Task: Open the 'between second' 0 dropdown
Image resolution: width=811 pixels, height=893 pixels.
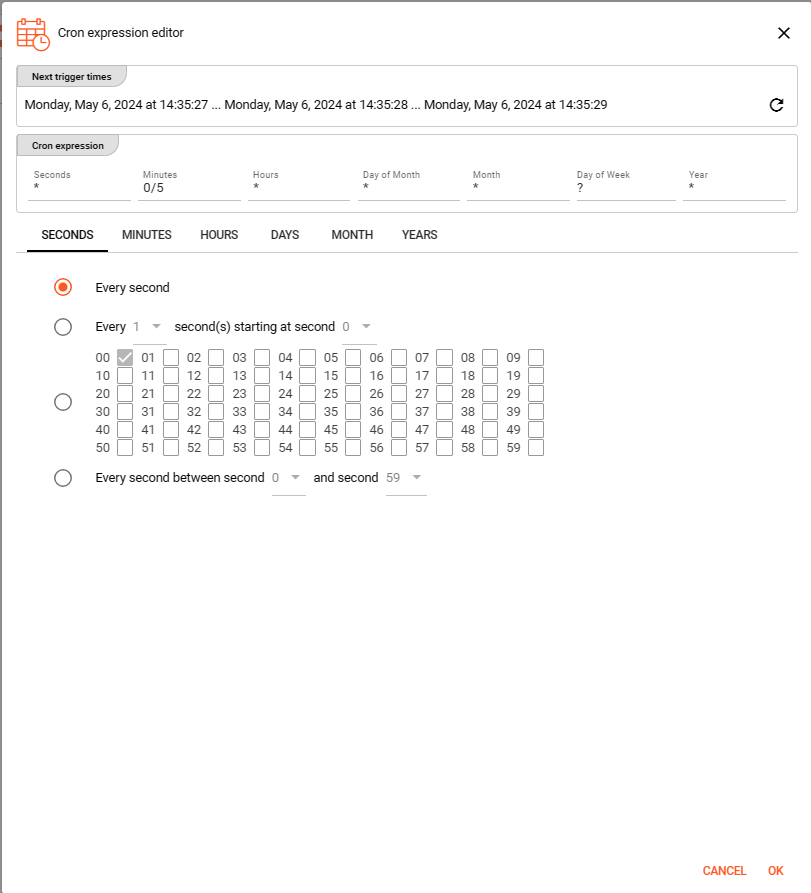Action: [x=288, y=478]
